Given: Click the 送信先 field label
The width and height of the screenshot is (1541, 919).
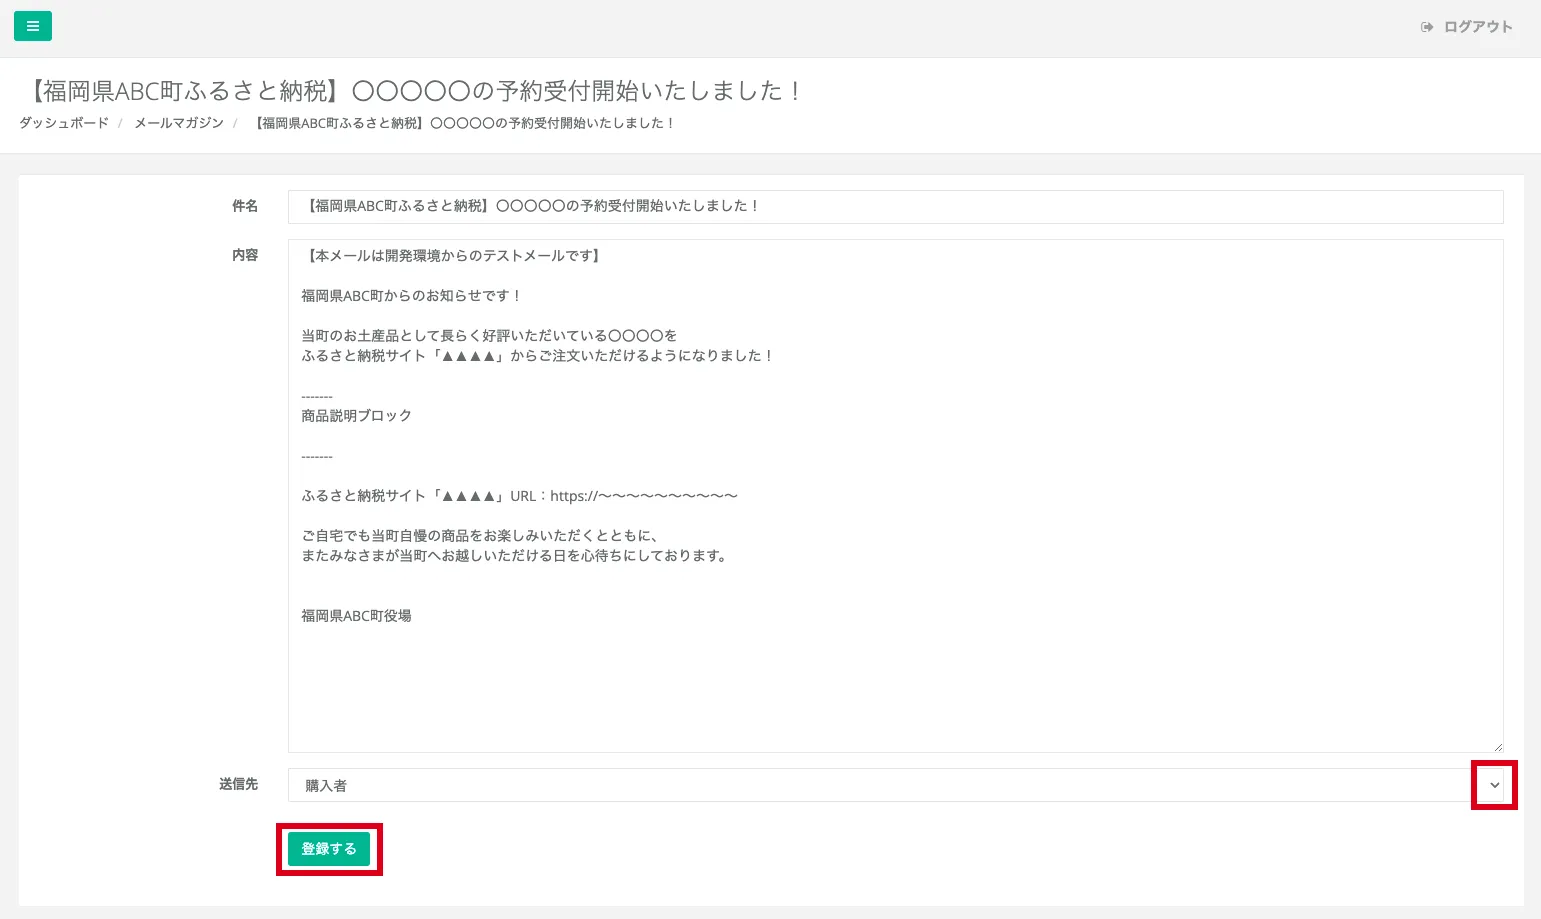Looking at the screenshot, I should tap(238, 785).
